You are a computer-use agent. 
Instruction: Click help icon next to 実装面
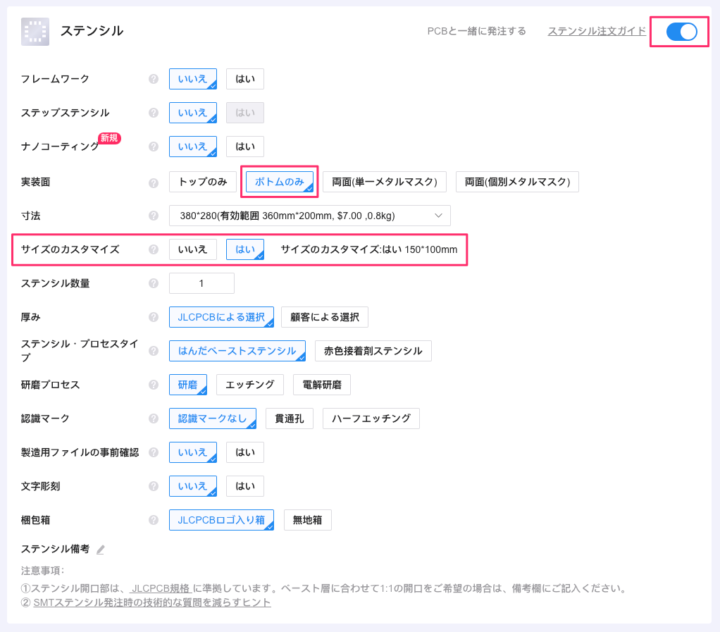tap(154, 182)
